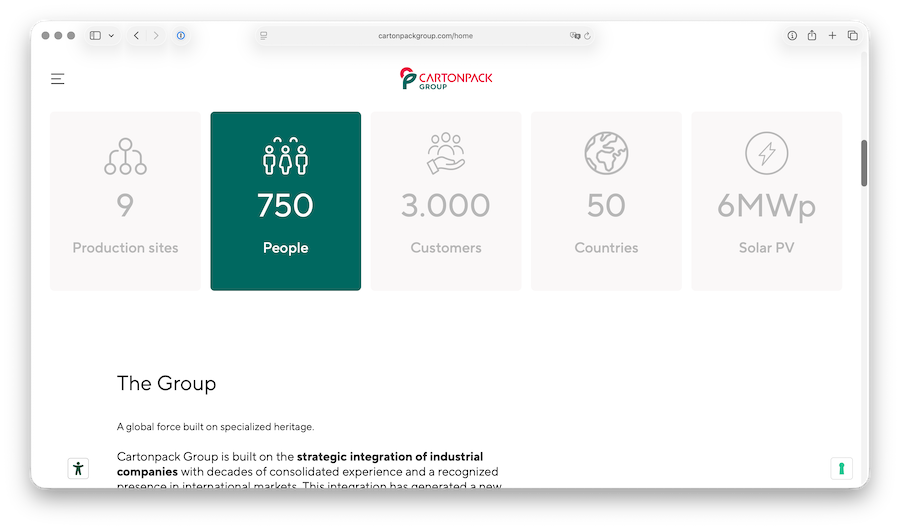Select the 750 People card

click(x=285, y=201)
